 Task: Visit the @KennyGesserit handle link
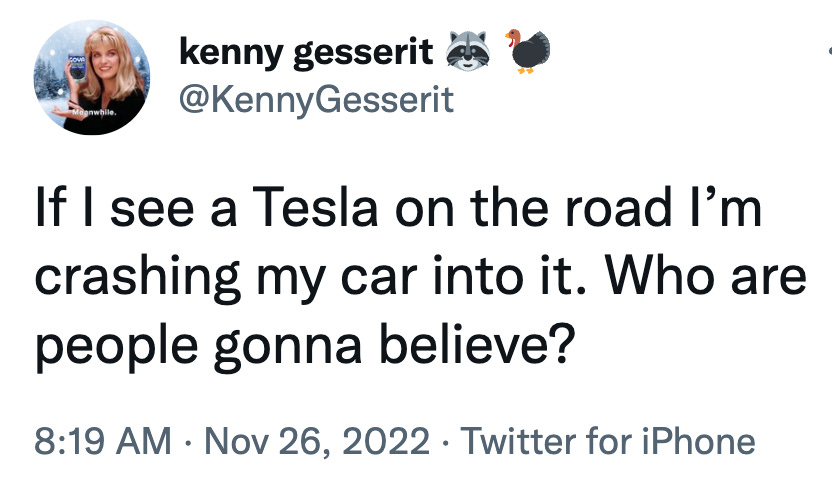click(x=317, y=100)
